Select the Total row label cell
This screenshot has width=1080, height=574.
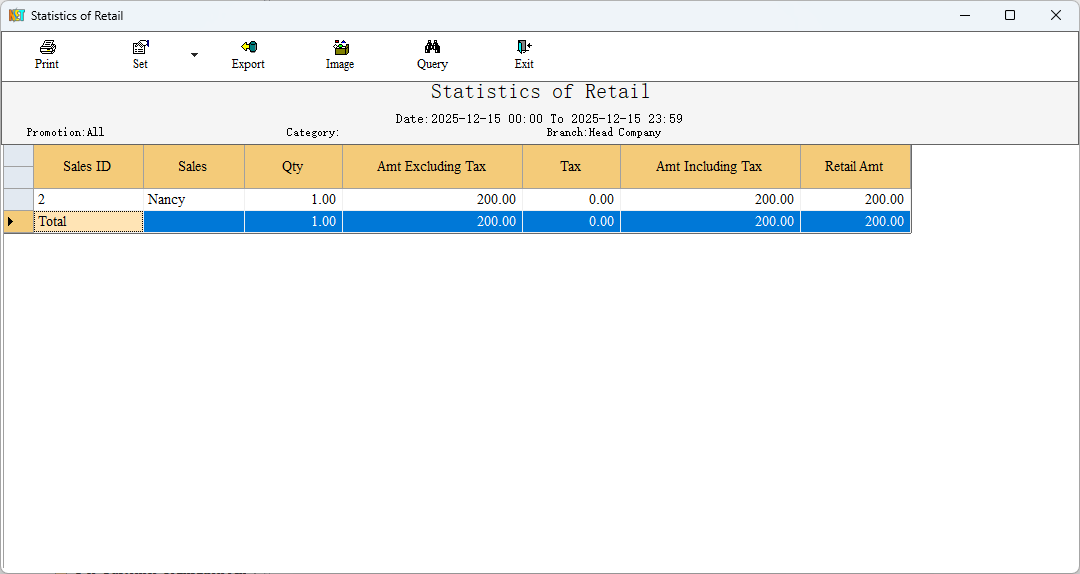coord(87,222)
